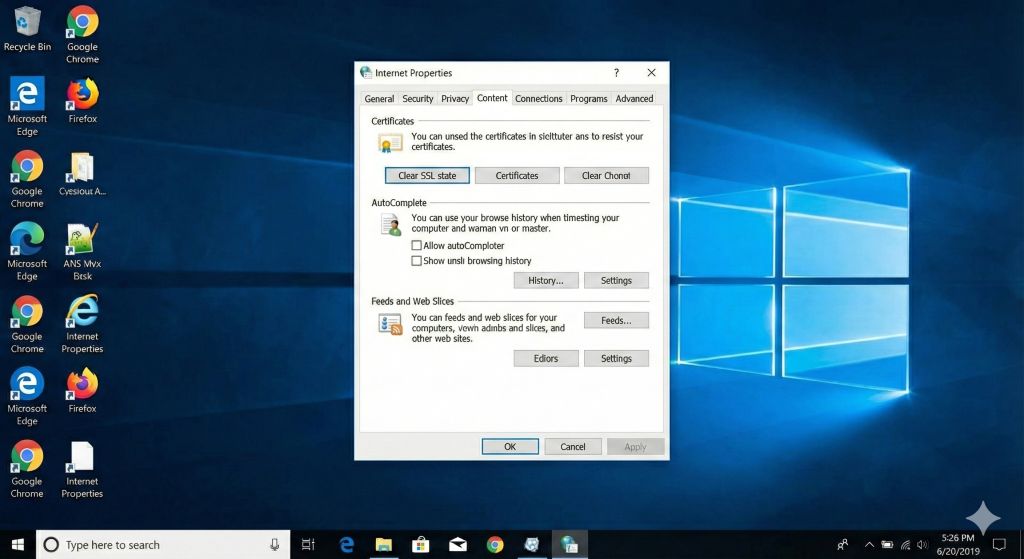Click the Feeds... button

point(616,321)
